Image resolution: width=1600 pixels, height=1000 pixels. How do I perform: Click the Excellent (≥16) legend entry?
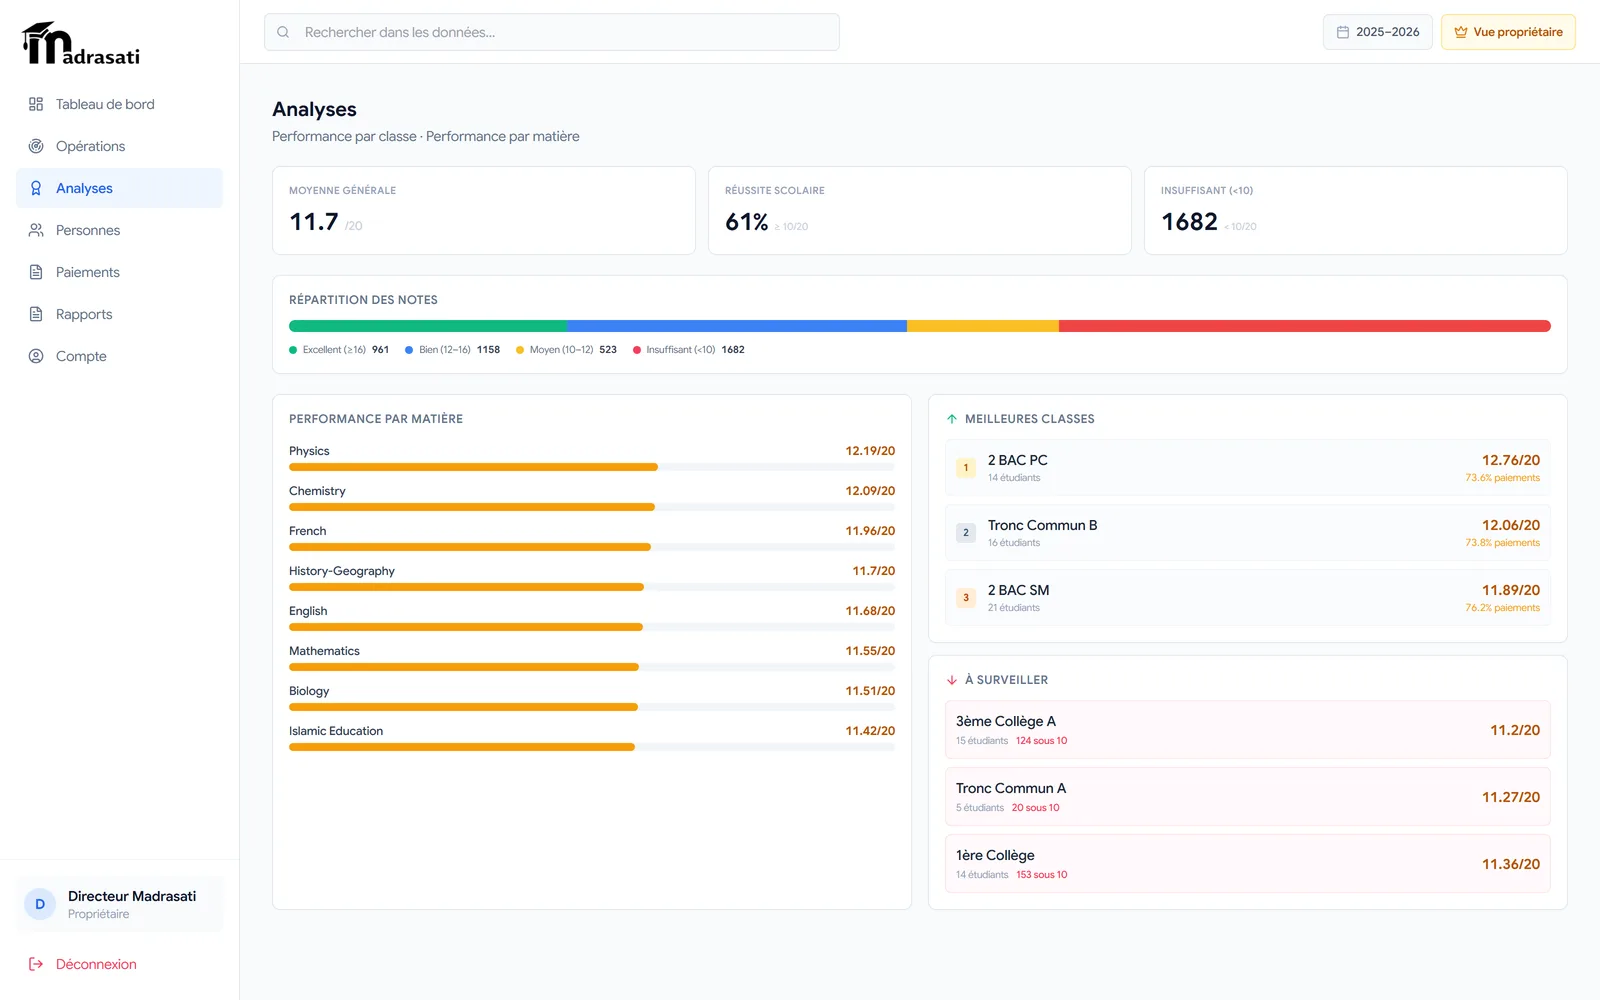(339, 350)
